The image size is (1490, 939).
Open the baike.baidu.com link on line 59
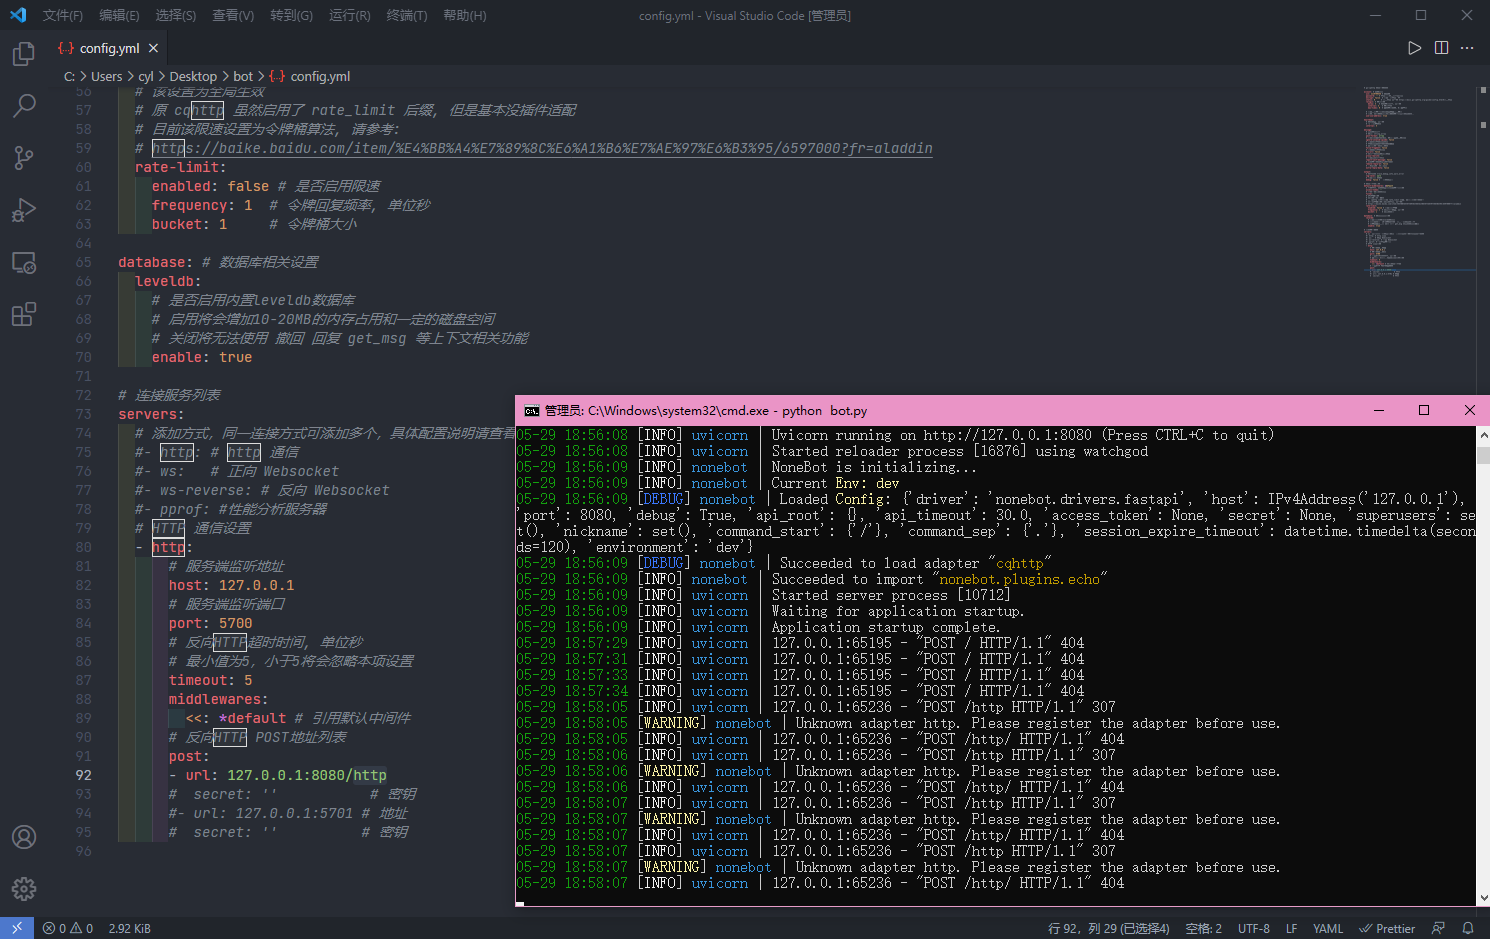[542, 148]
